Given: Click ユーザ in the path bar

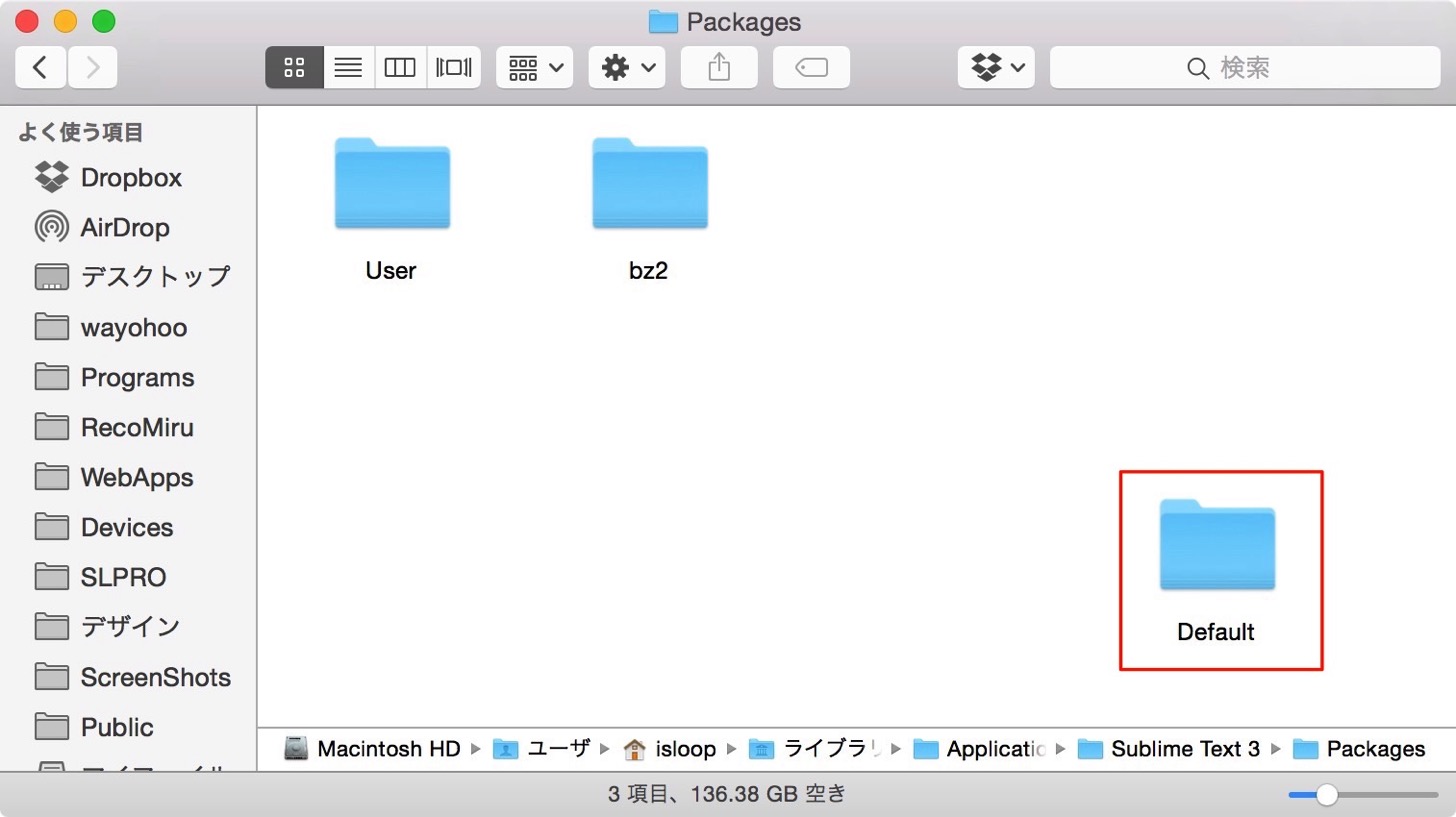Looking at the screenshot, I should (x=541, y=749).
